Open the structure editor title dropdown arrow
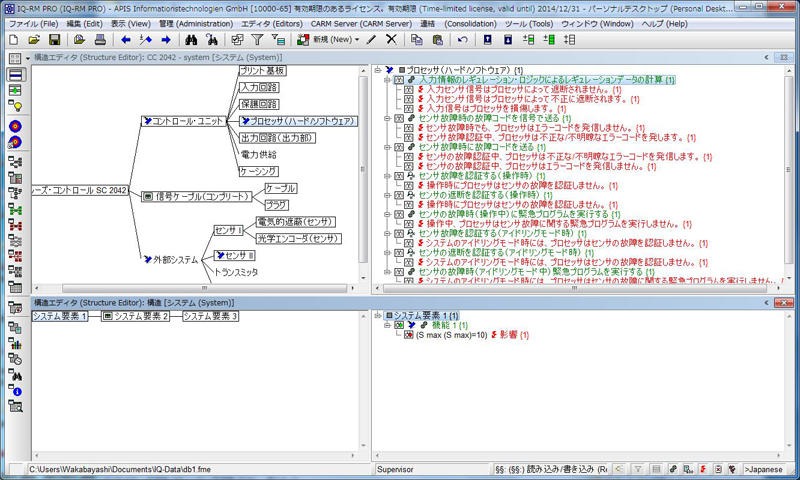This screenshot has height=480, width=800. point(28,58)
